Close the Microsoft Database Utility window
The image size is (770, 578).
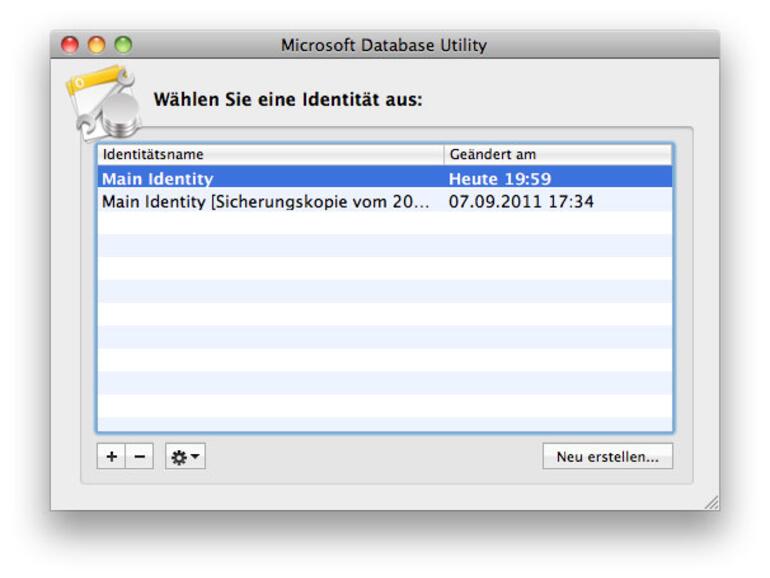[70, 45]
